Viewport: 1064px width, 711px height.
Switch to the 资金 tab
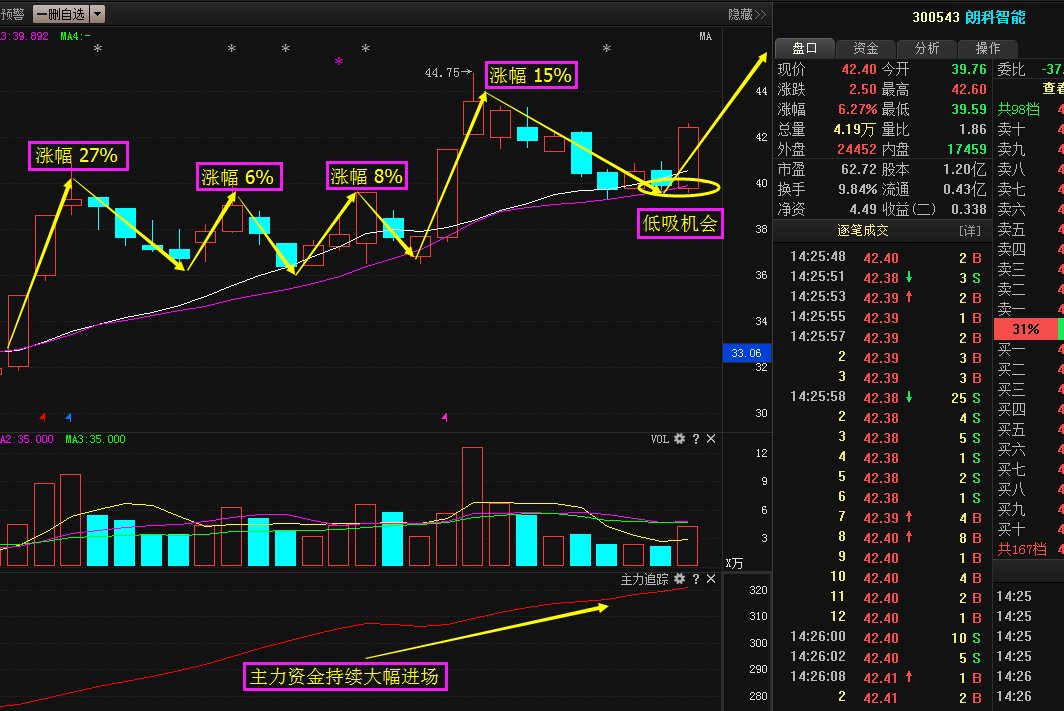tap(866, 48)
